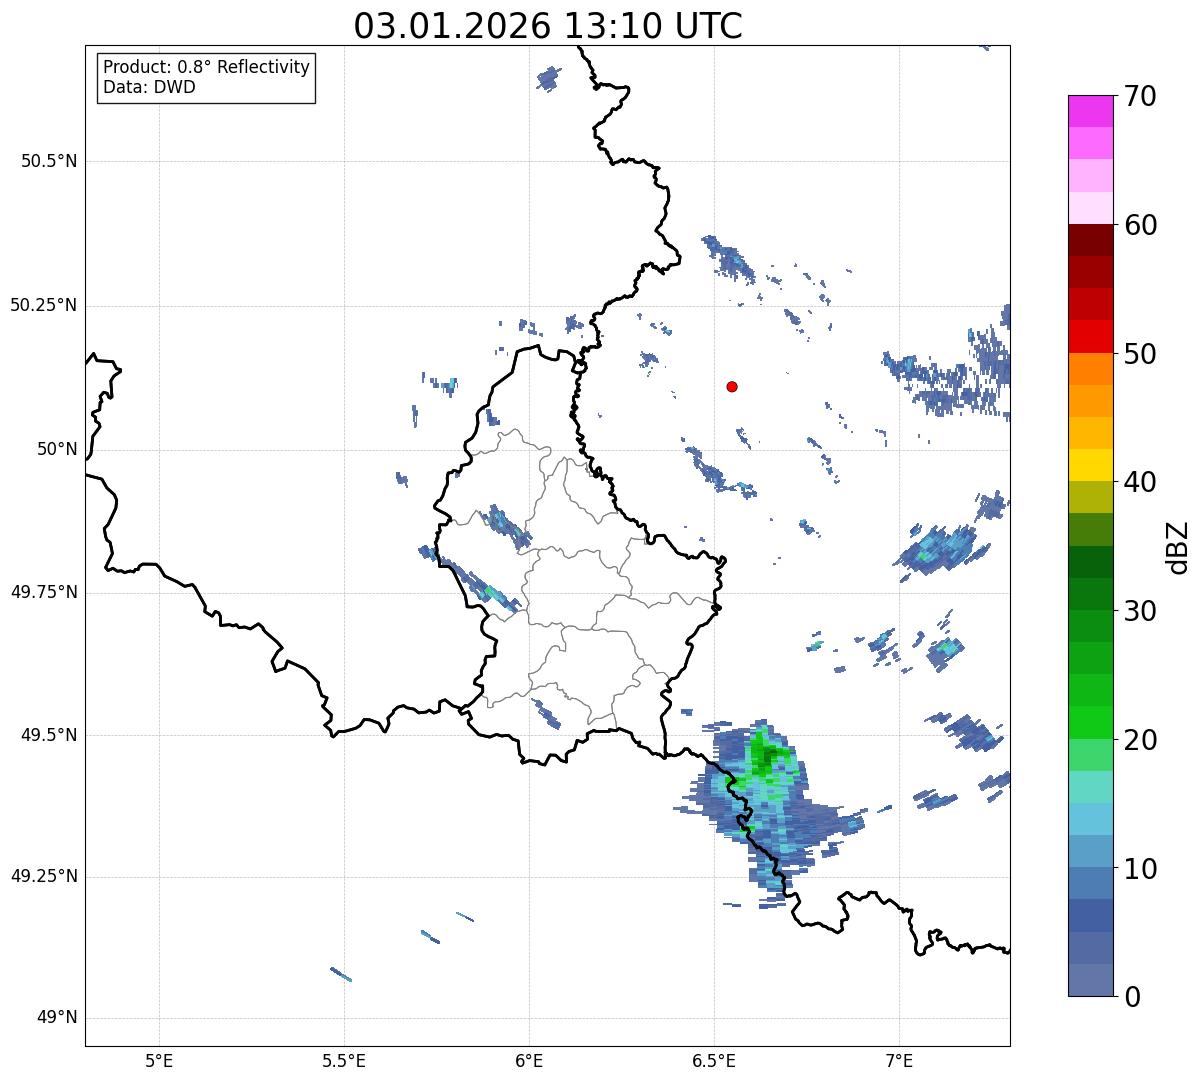Screen dimensions: 1202x1081
Task: Click the 70 value on colorbar
Action: pyautogui.click(x=1141, y=96)
